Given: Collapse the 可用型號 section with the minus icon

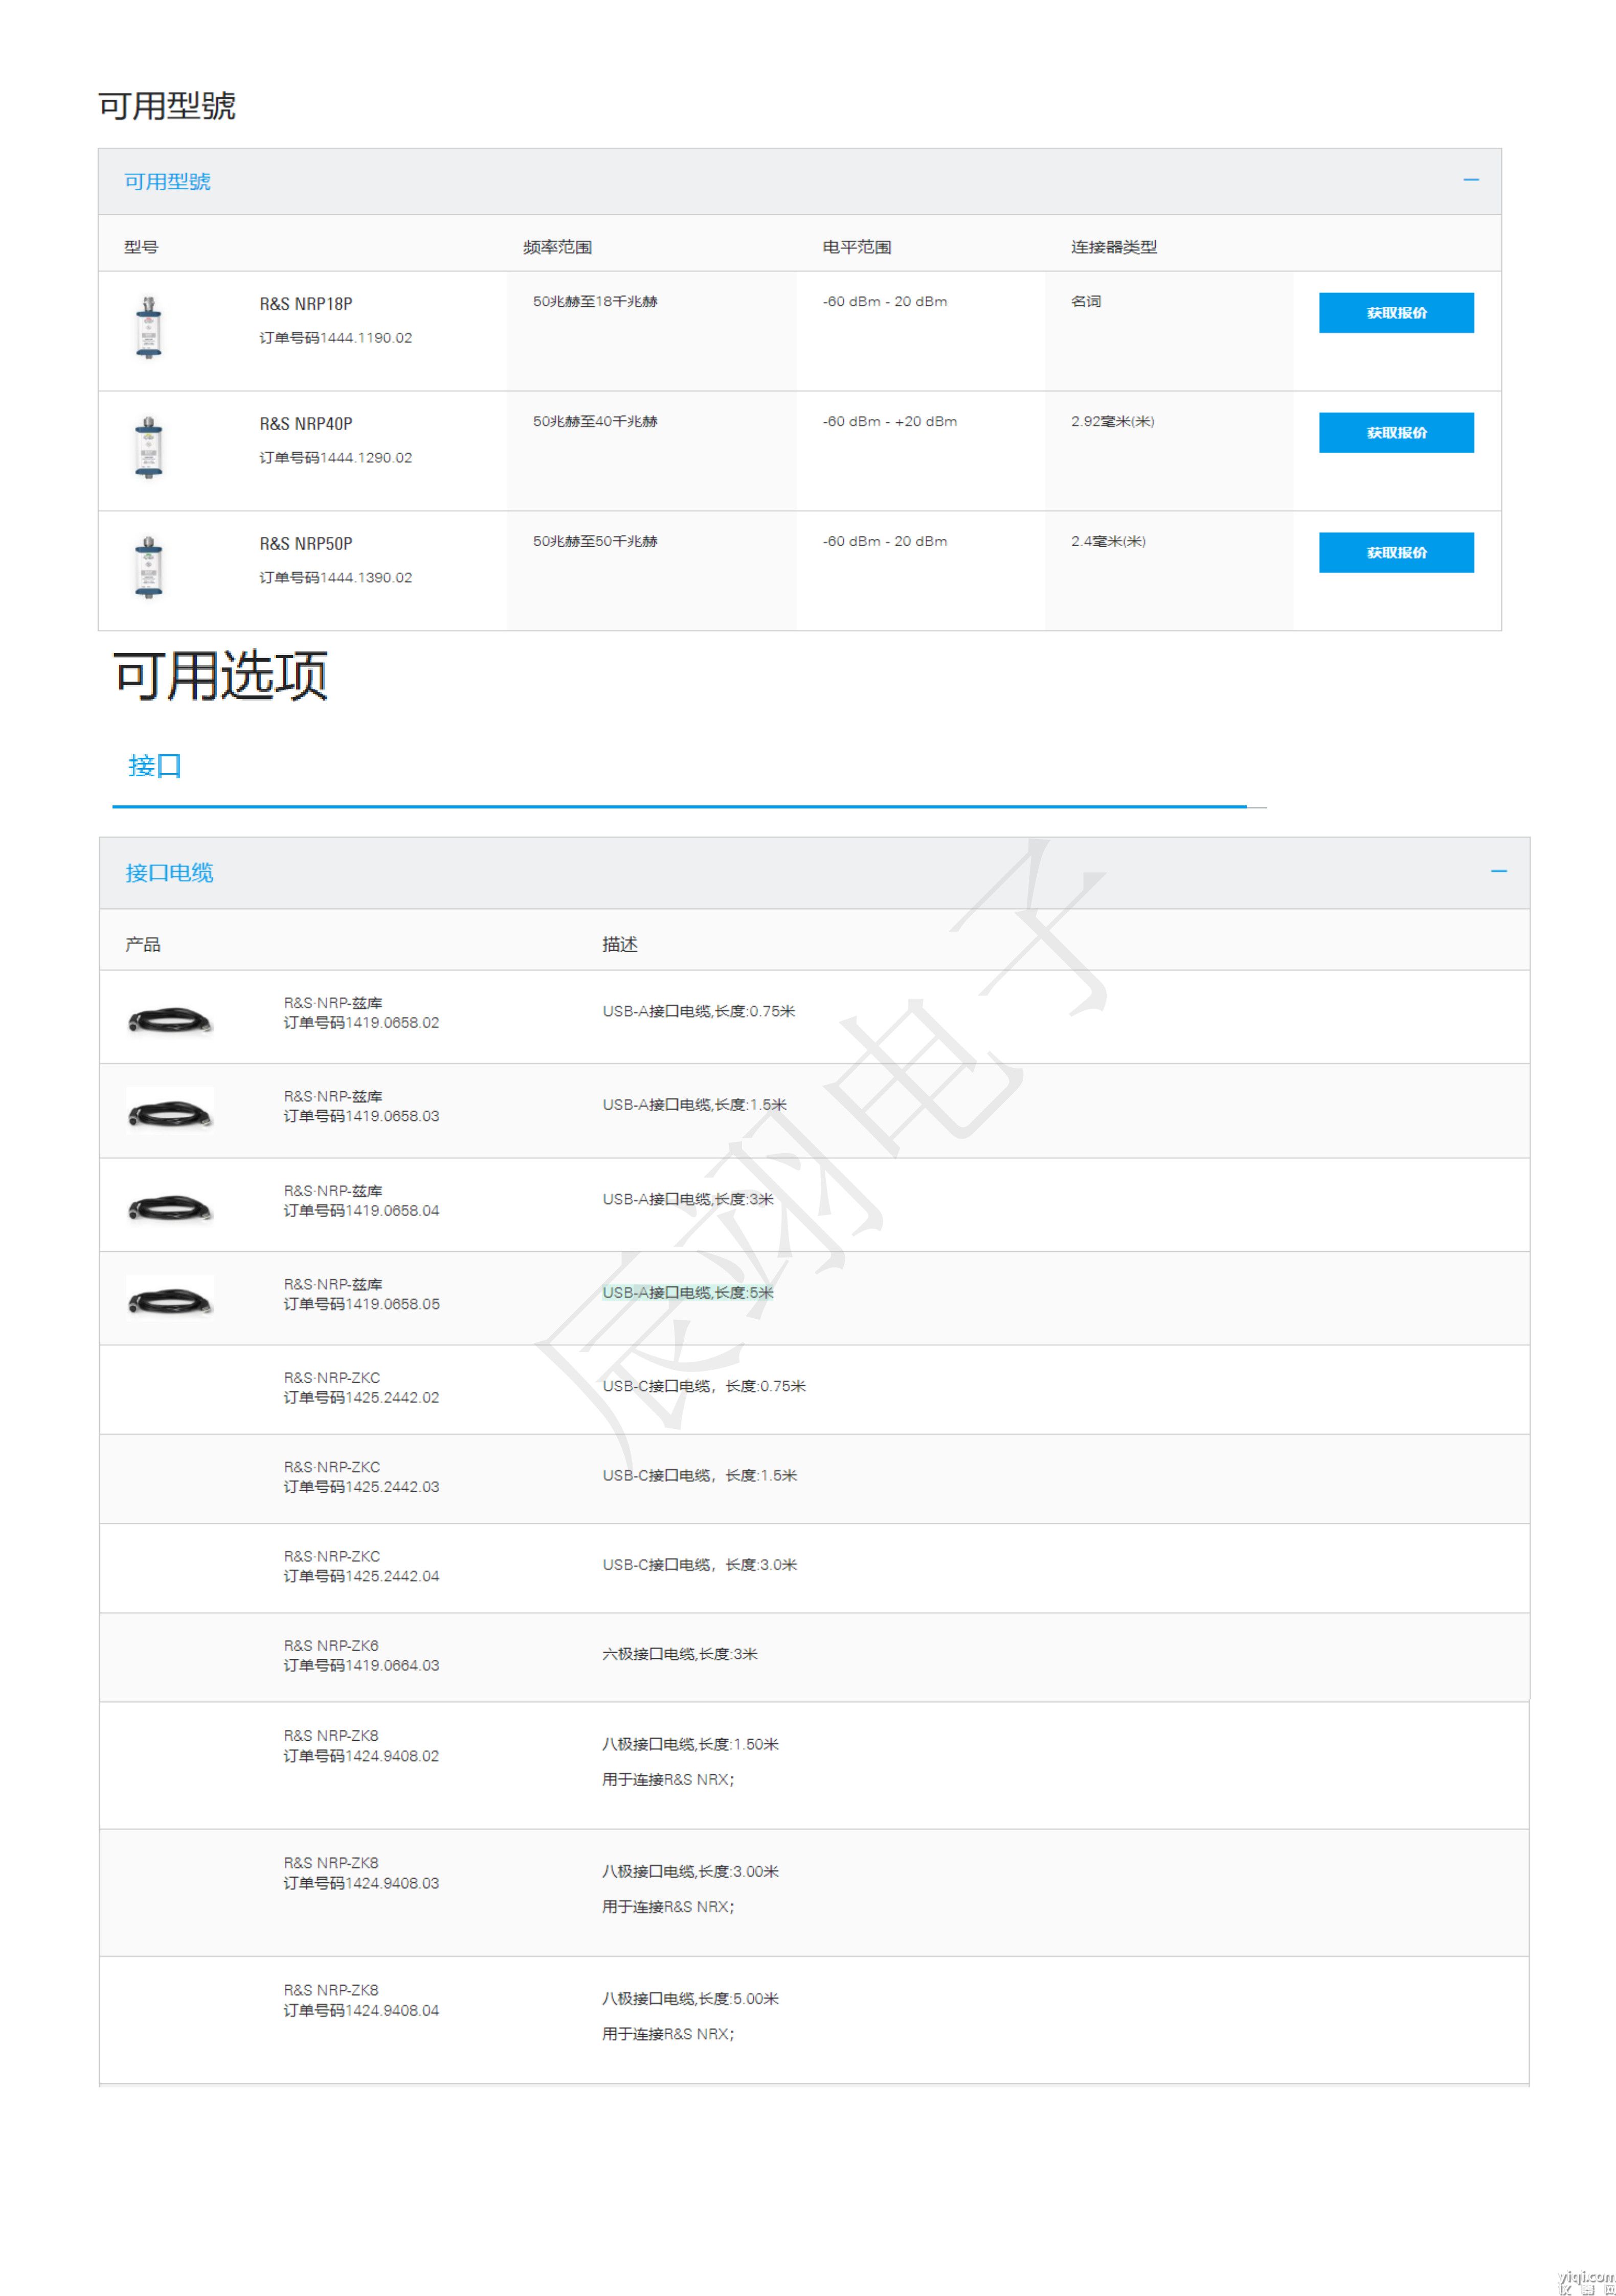Looking at the screenshot, I should pyautogui.click(x=1470, y=180).
